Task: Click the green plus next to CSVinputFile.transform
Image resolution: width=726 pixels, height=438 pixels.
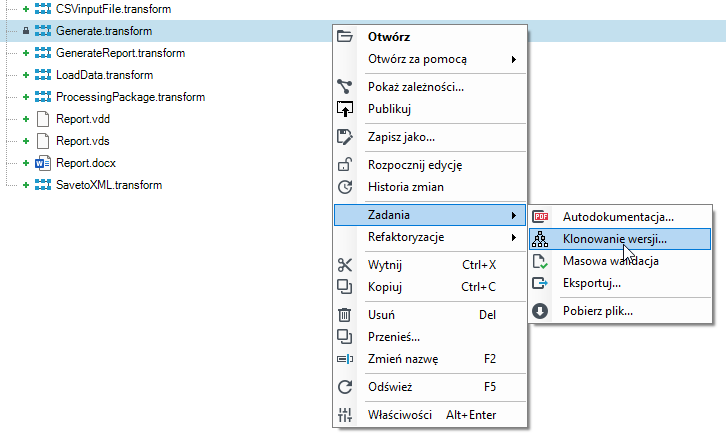Action: 26,9
